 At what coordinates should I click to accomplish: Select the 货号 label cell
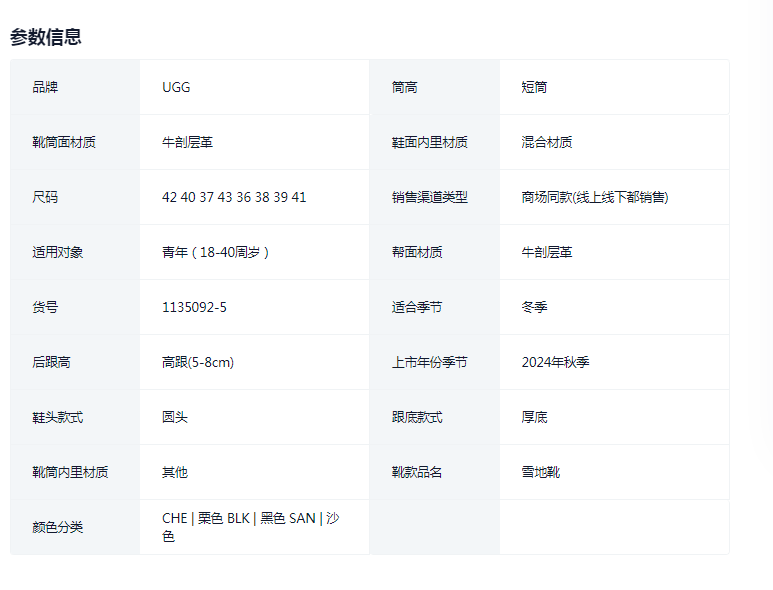75,307
